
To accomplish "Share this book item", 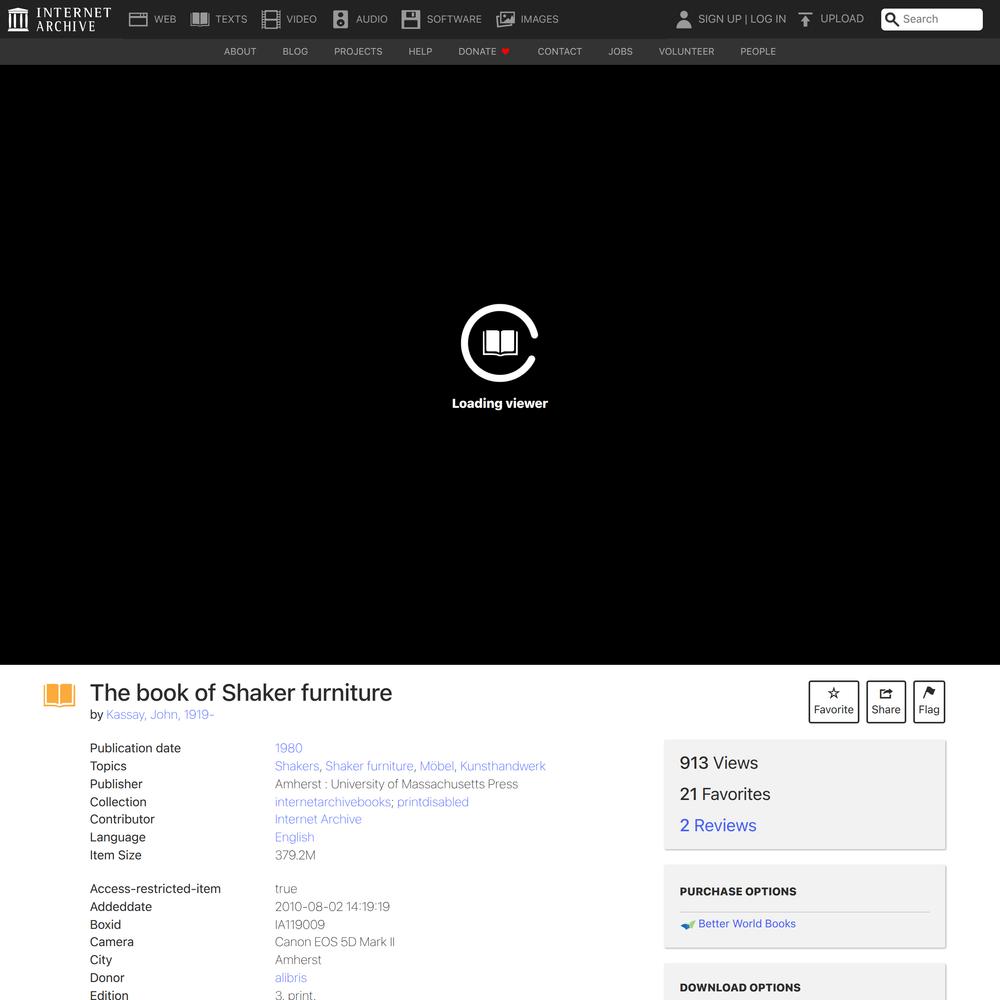I will pyautogui.click(x=886, y=702).
